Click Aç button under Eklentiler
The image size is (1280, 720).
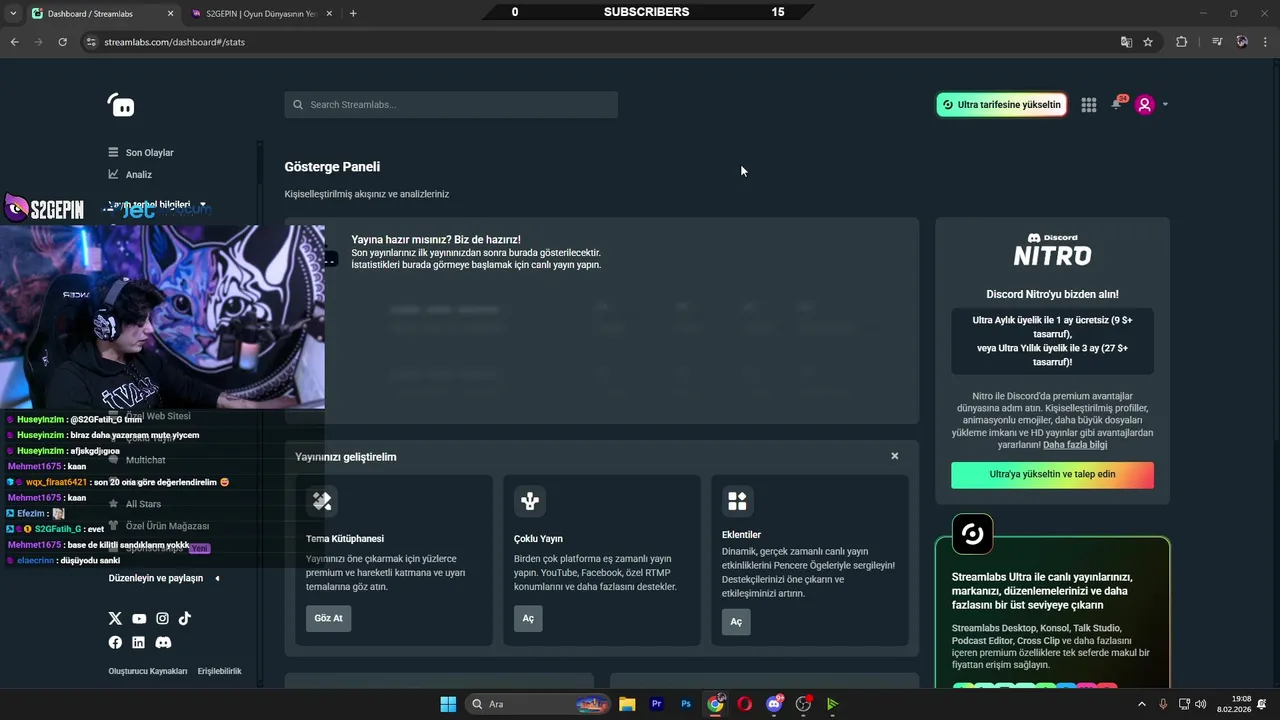[736, 622]
